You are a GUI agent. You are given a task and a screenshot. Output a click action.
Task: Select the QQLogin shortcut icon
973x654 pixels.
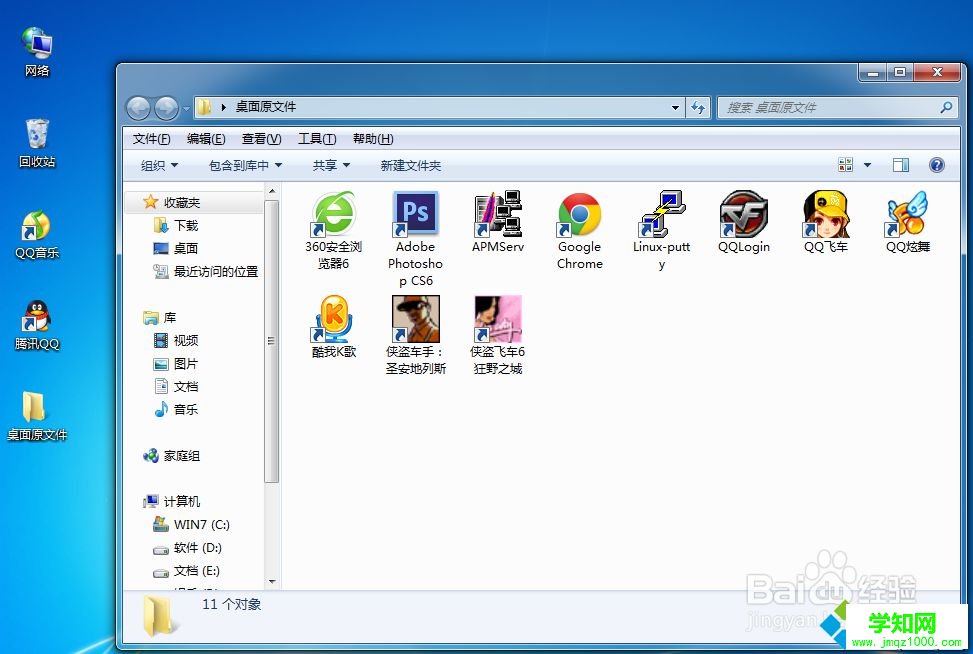coord(743,214)
